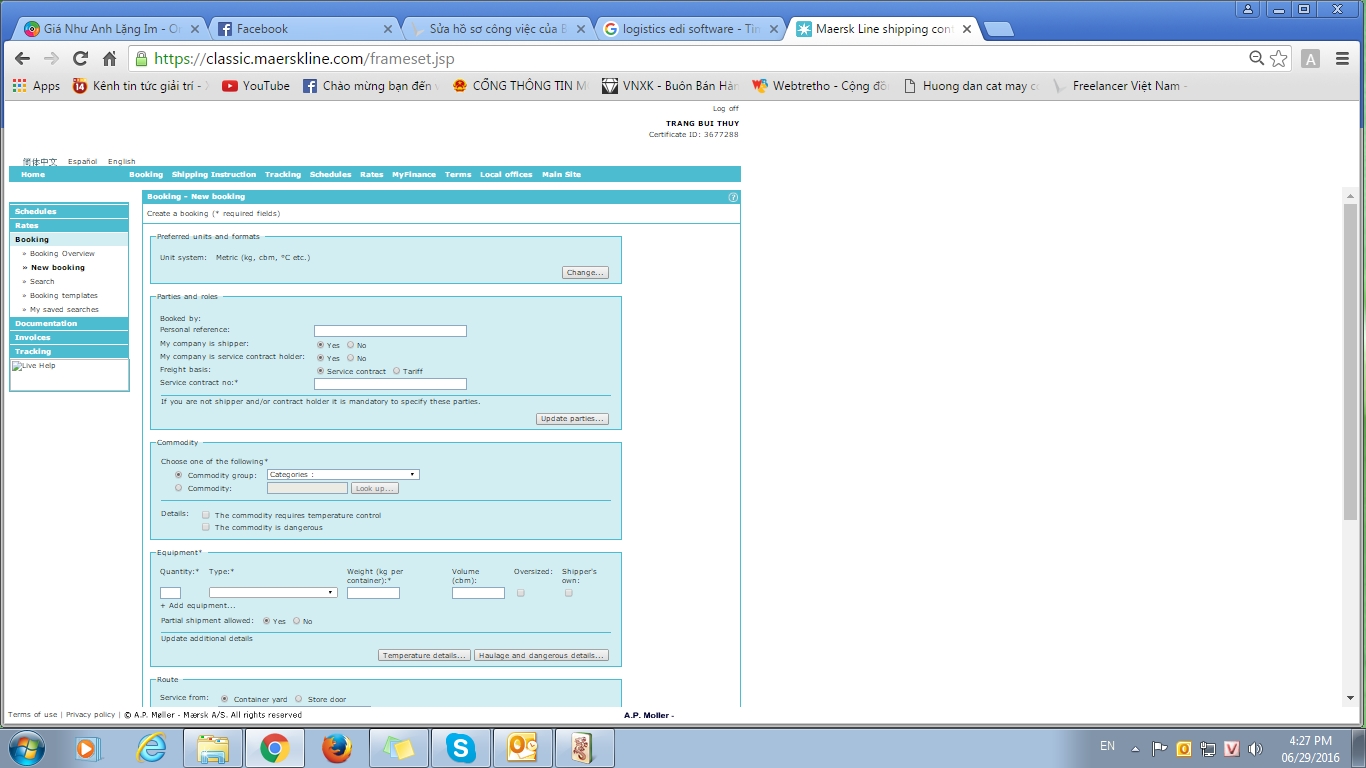Open Firefox from the taskbar

click(337, 747)
